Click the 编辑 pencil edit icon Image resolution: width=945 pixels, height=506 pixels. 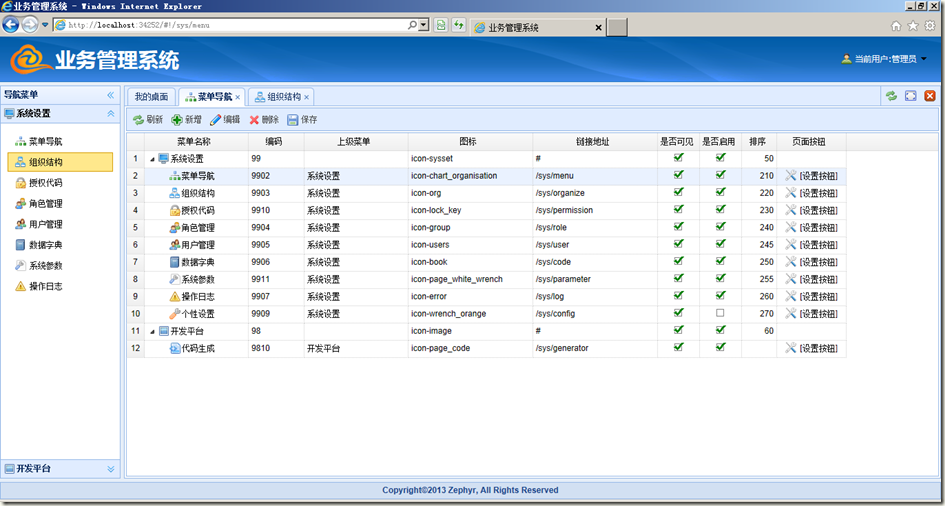pyautogui.click(x=215, y=120)
